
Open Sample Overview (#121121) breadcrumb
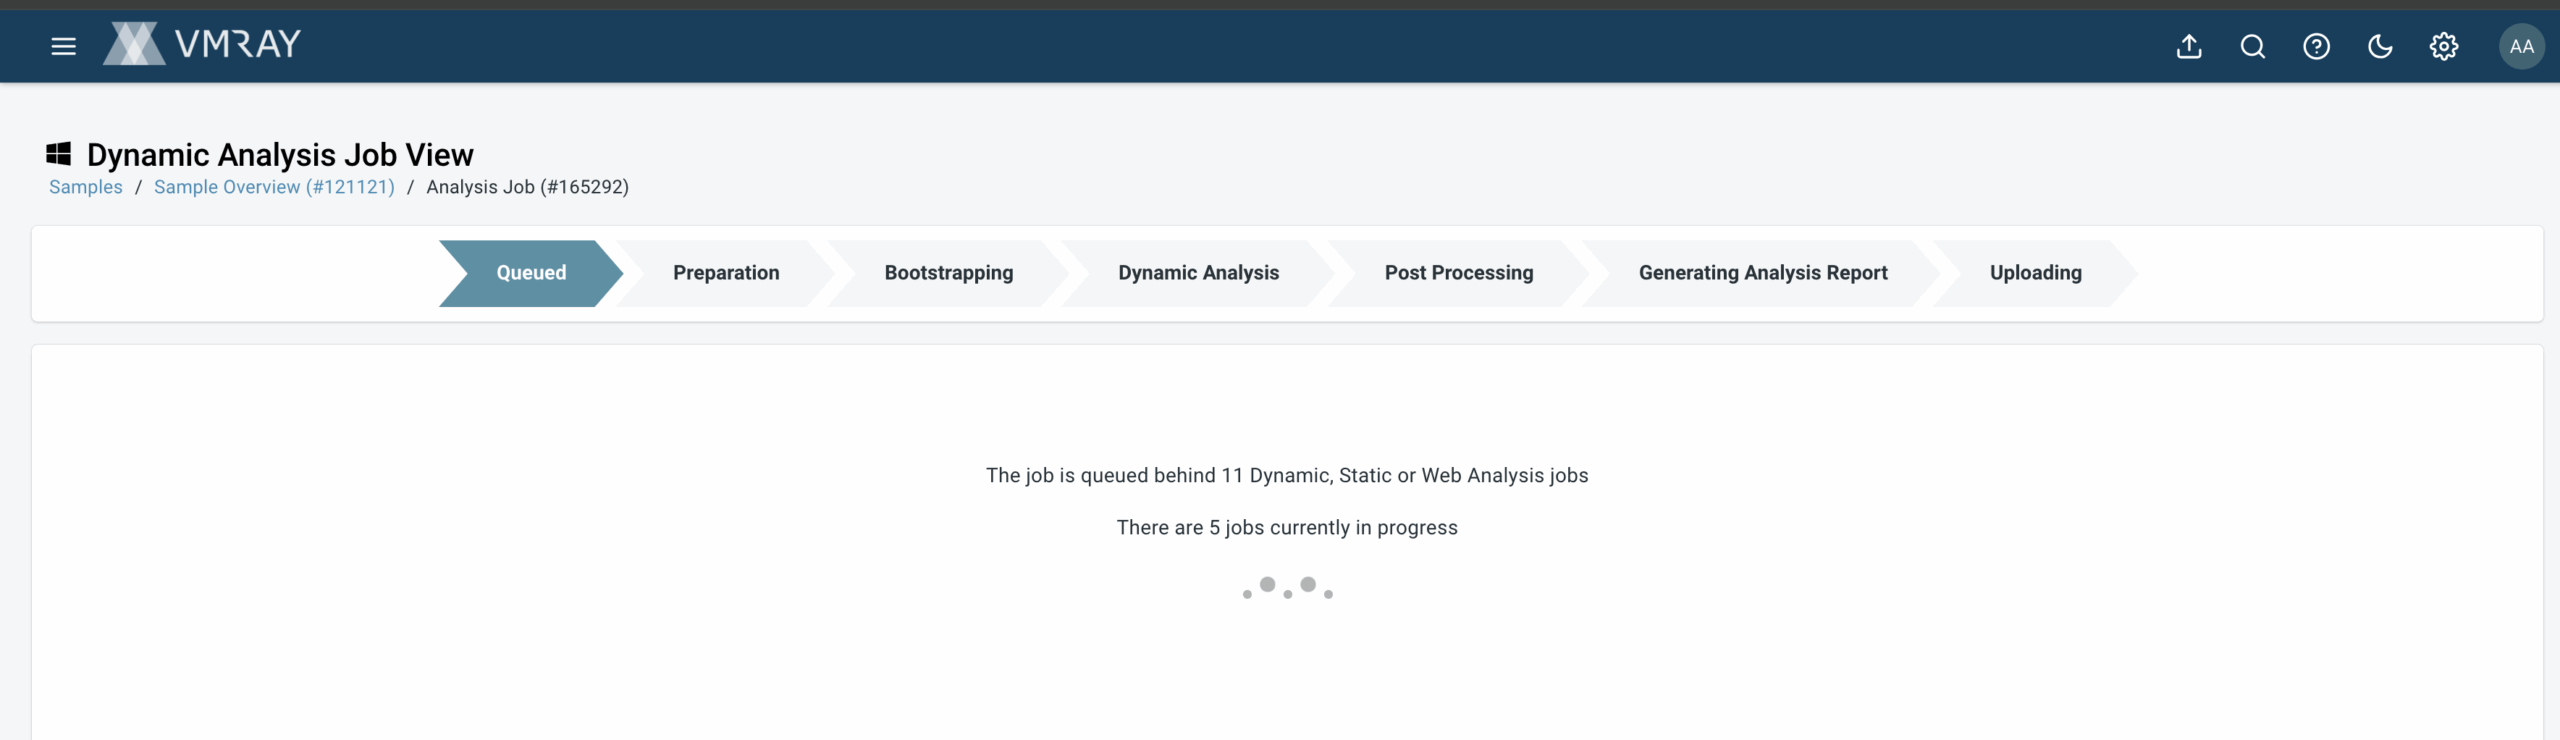(274, 187)
